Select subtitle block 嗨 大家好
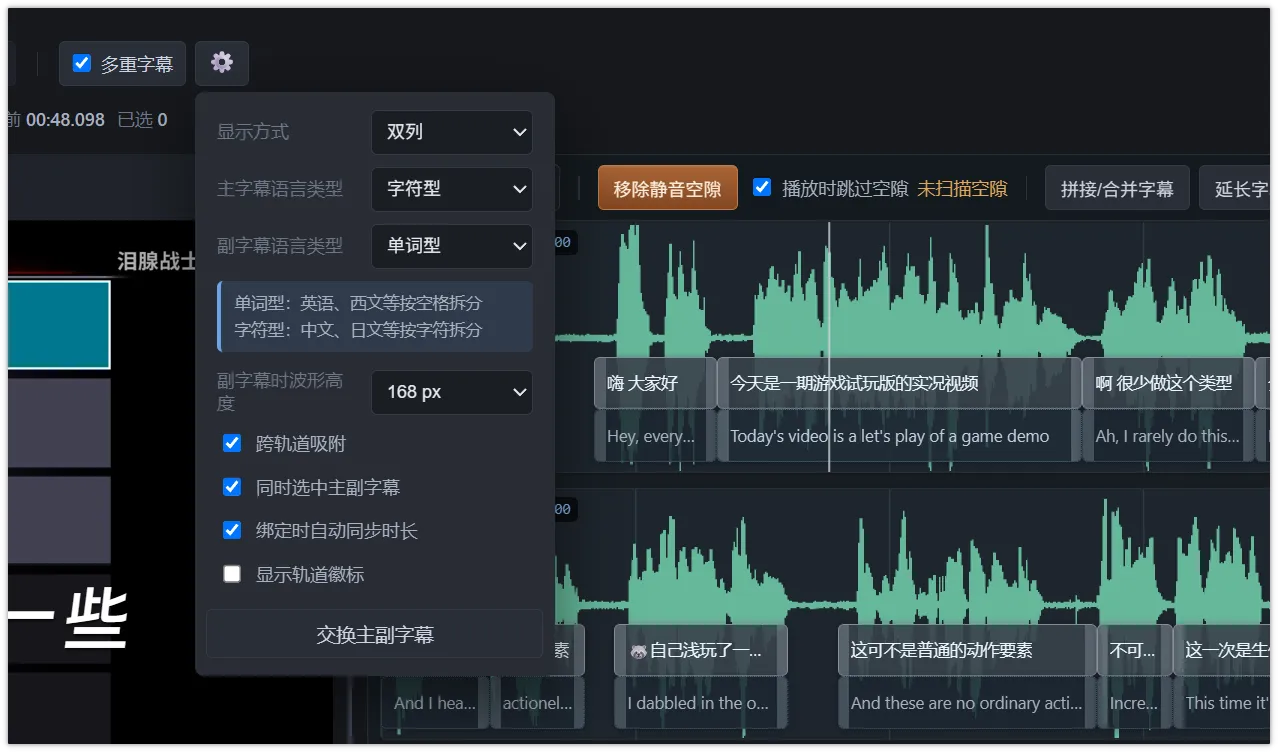Screen dimensions: 1278x752 point(655,383)
